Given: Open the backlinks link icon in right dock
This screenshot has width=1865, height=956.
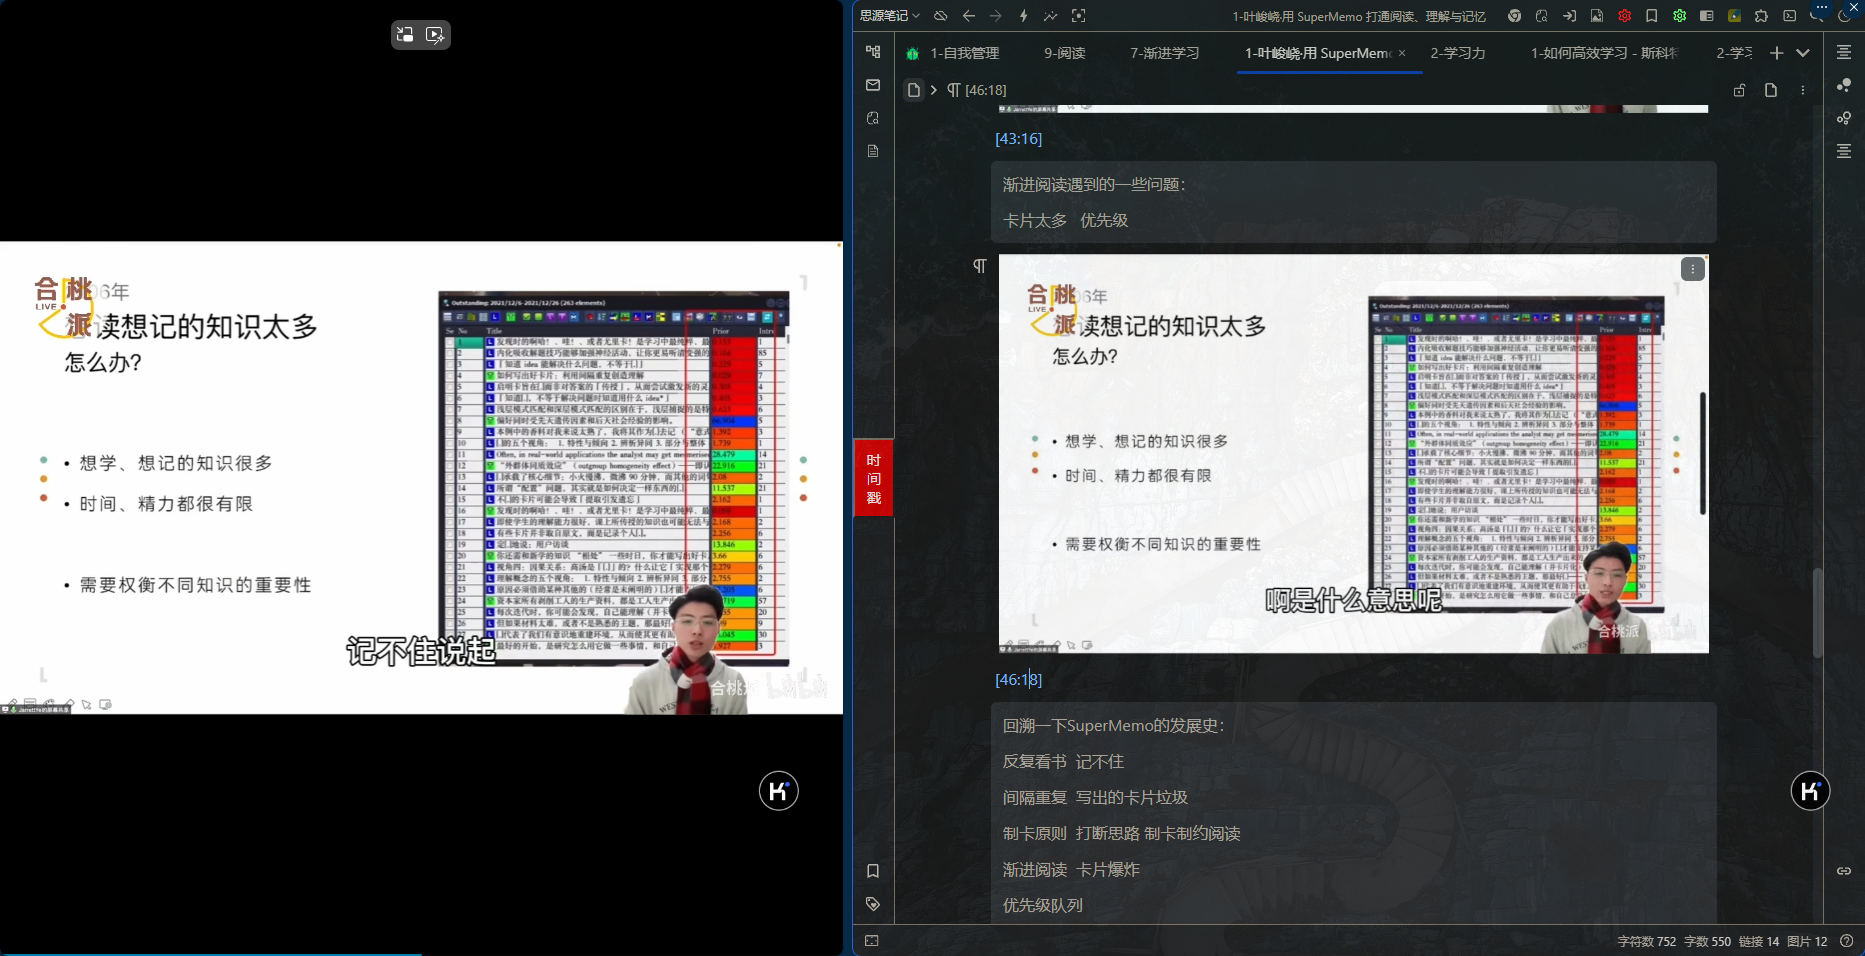Looking at the screenshot, I should click(x=1844, y=871).
